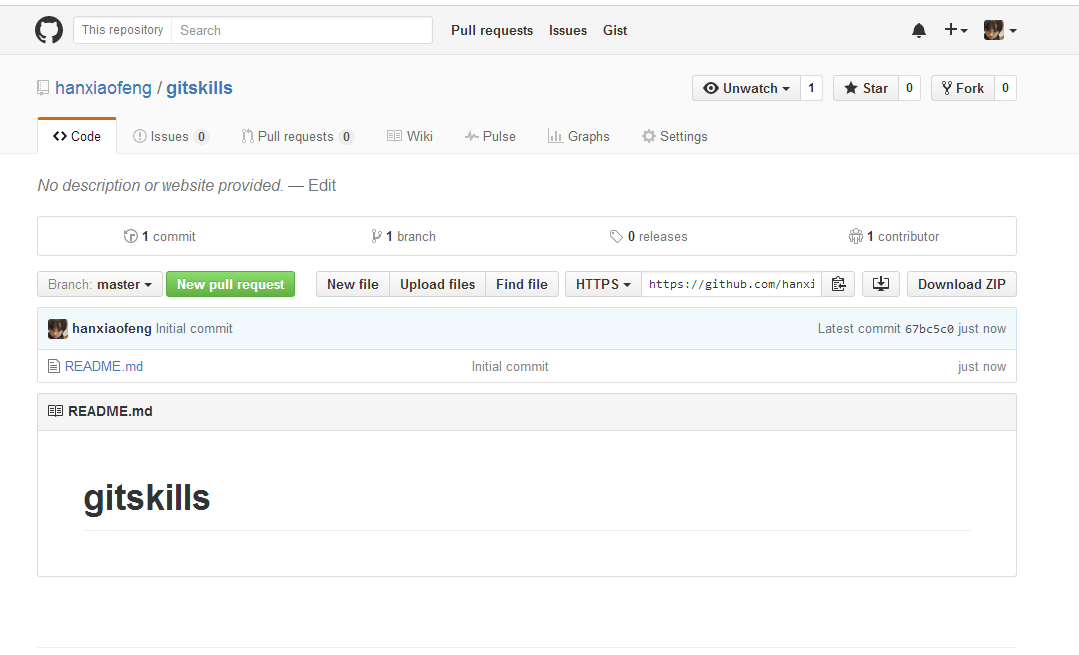Image resolution: width=1079 pixels, height=655 pixels.
Task: Click the New file button
Action: [x=353, y=284]
